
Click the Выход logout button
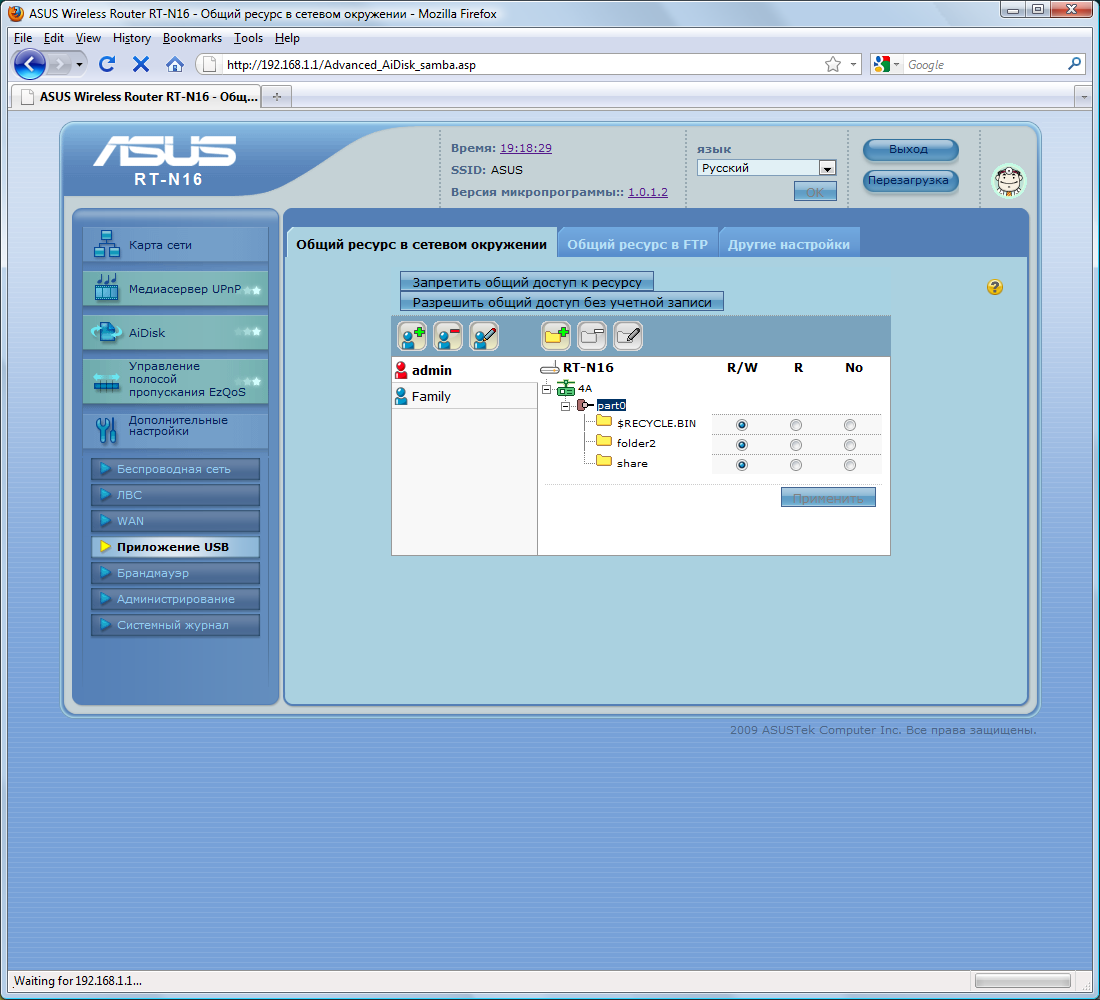[x=910, y=149]
